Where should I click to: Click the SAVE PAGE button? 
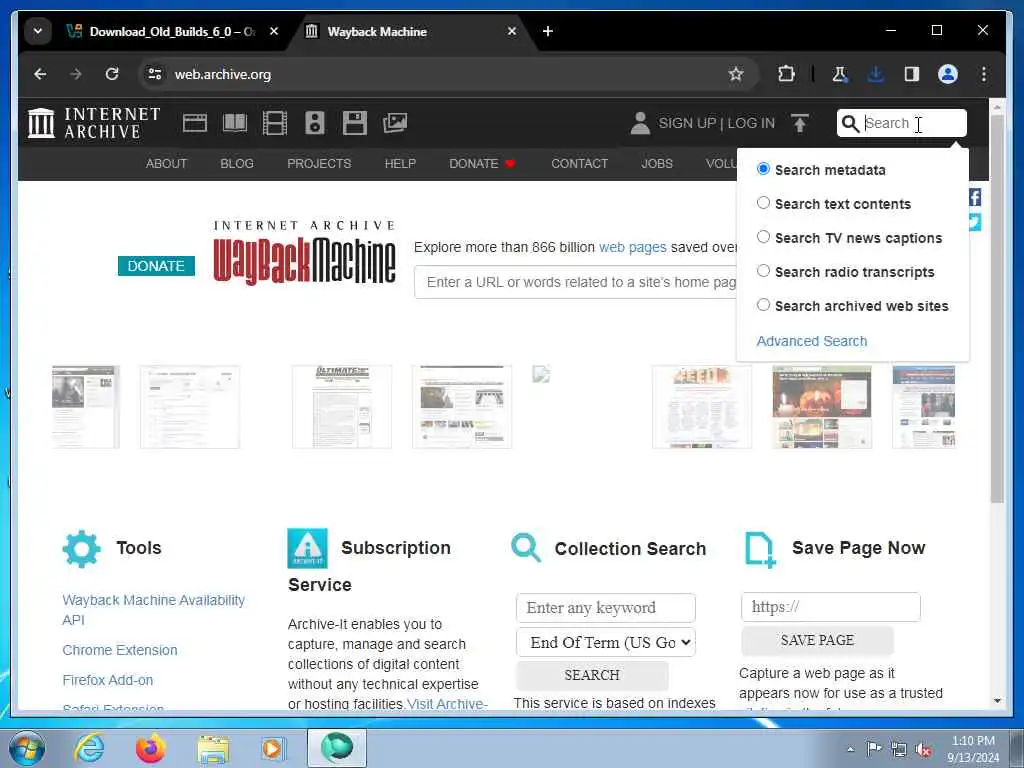[x=817, y=640]
